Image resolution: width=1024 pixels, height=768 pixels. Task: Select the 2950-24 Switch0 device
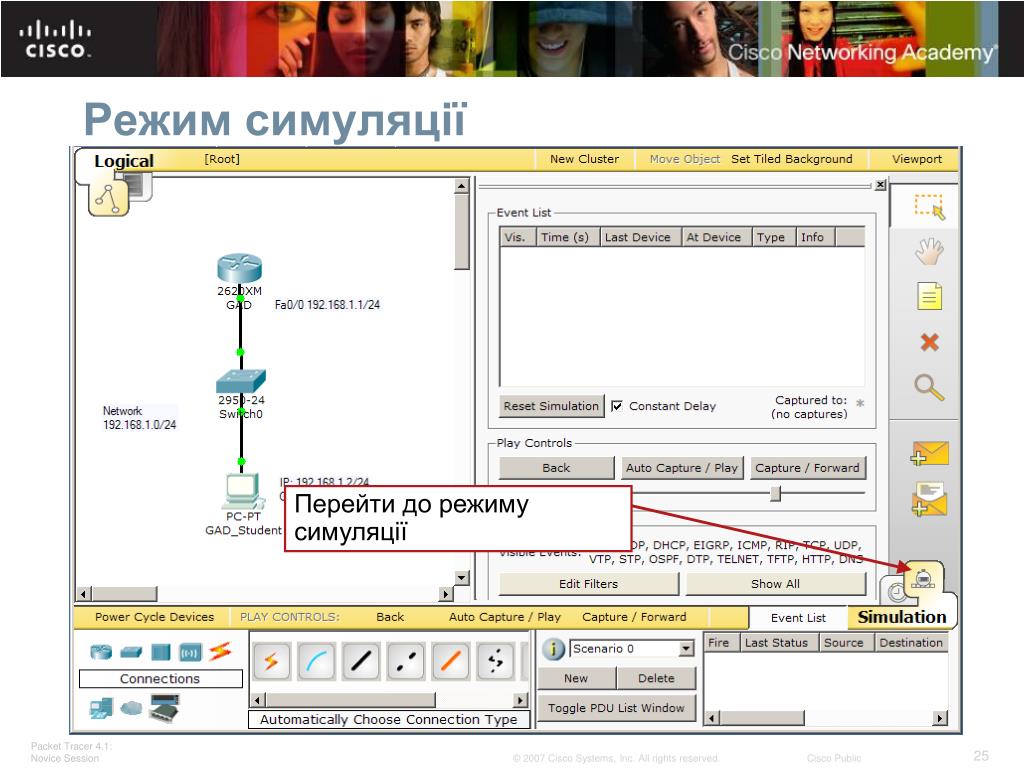pos(241,380)
